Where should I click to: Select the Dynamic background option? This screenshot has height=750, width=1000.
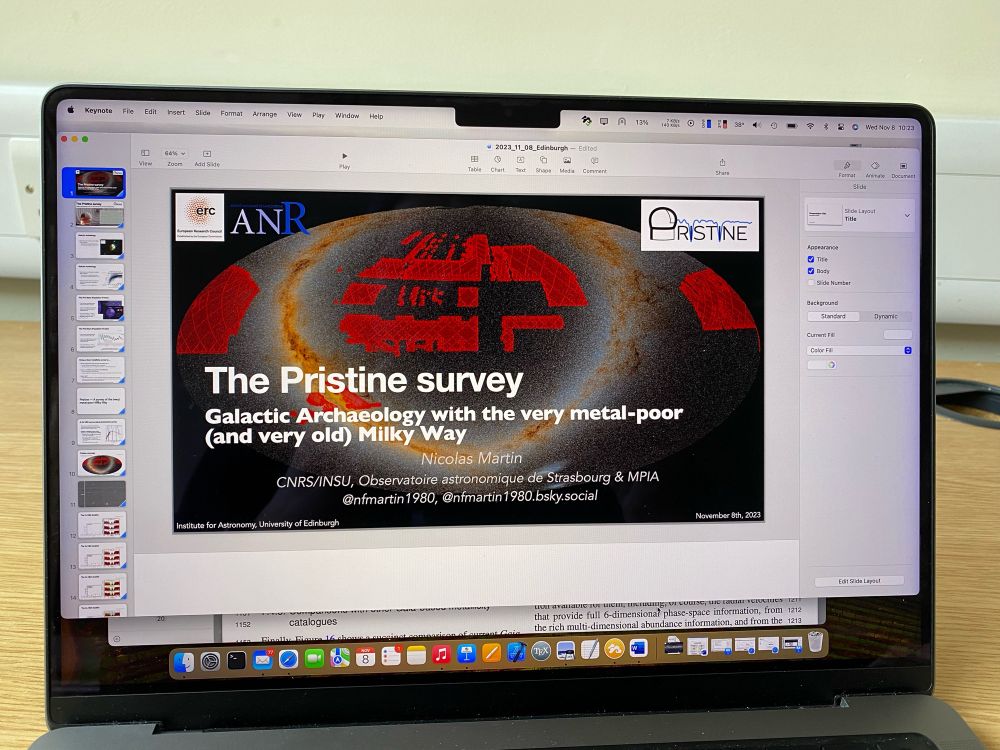[x=885, y=316]
